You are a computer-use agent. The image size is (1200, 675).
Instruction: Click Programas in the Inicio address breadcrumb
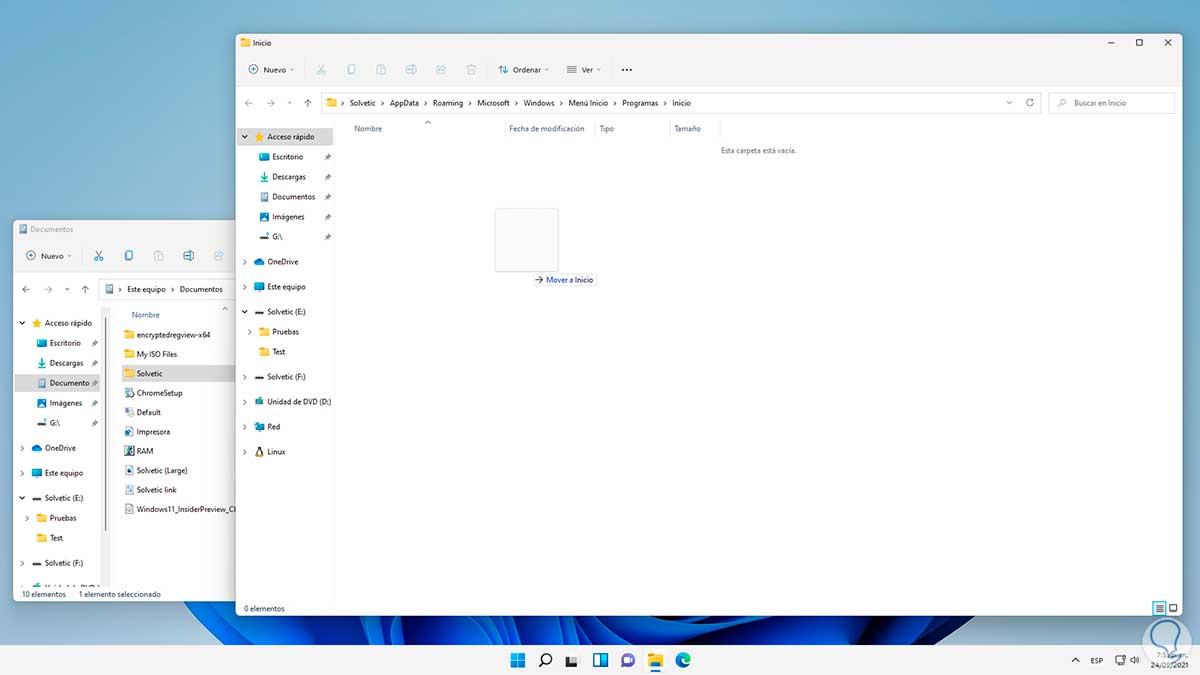click(640, 103)
